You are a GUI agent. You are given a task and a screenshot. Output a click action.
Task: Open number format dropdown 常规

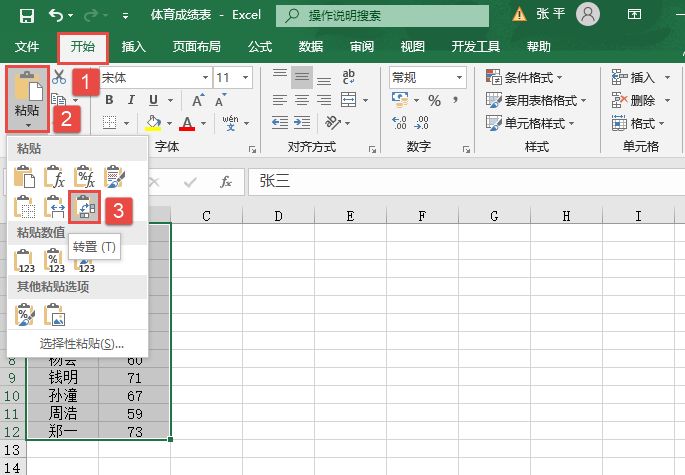[459, 78]
